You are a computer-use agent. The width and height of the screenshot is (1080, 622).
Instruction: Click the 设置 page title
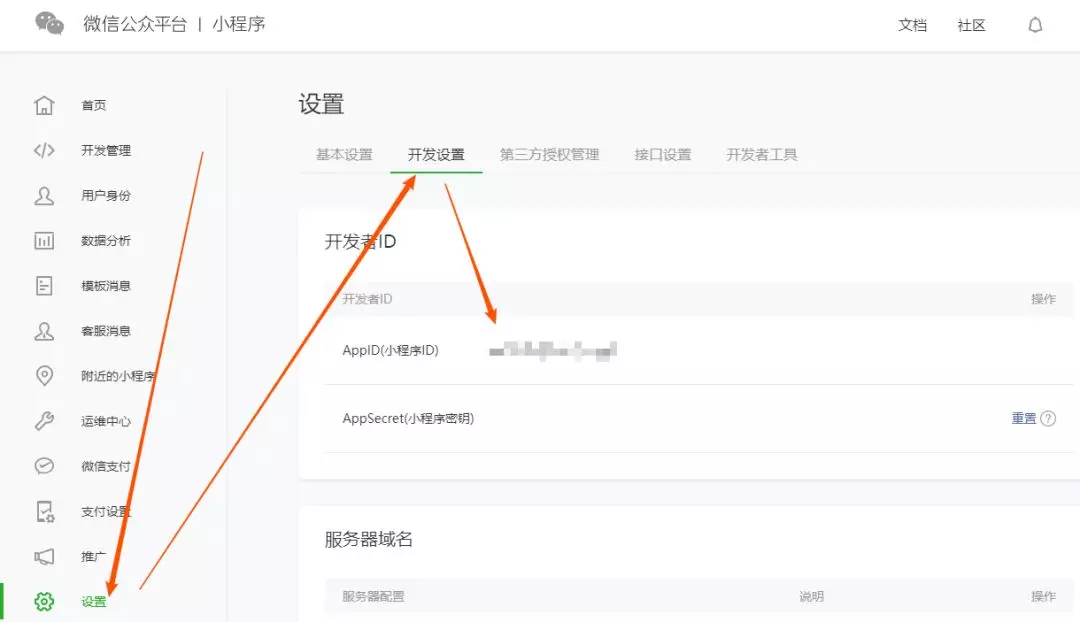(x=321, y=104)
